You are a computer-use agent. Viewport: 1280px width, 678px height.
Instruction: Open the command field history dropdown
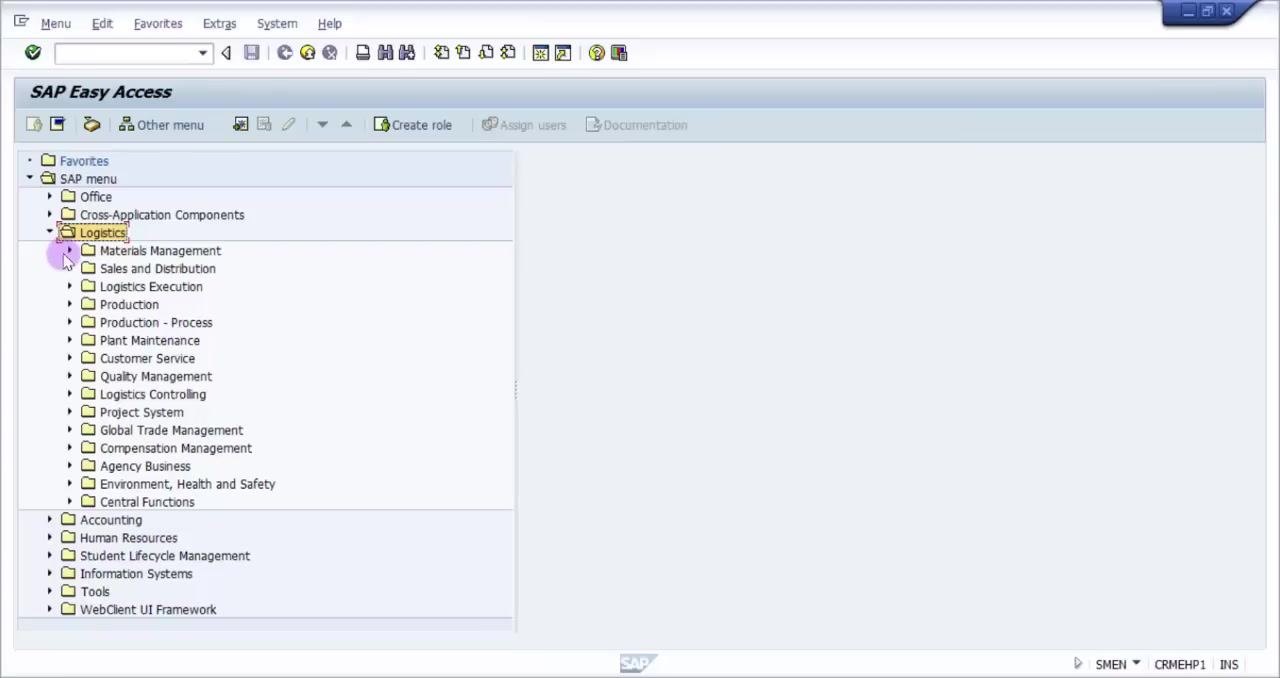(203, 53)
